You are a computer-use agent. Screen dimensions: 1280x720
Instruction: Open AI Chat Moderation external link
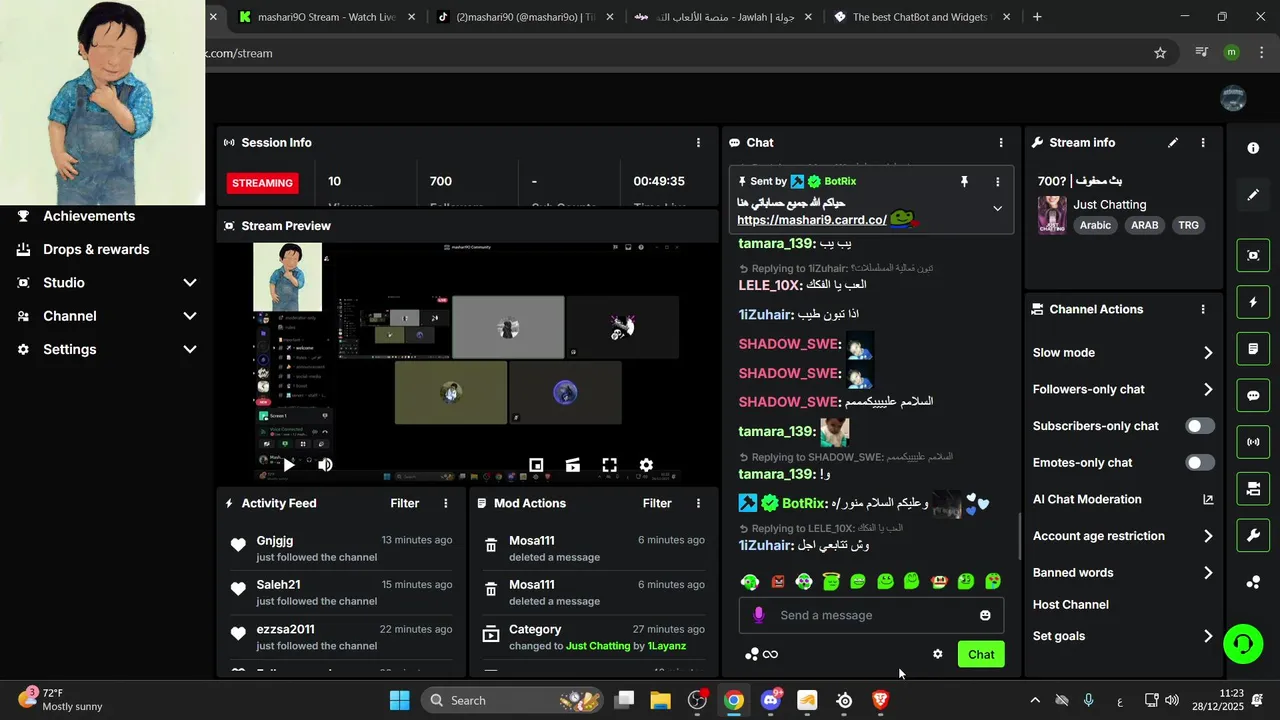(1208, 500)
